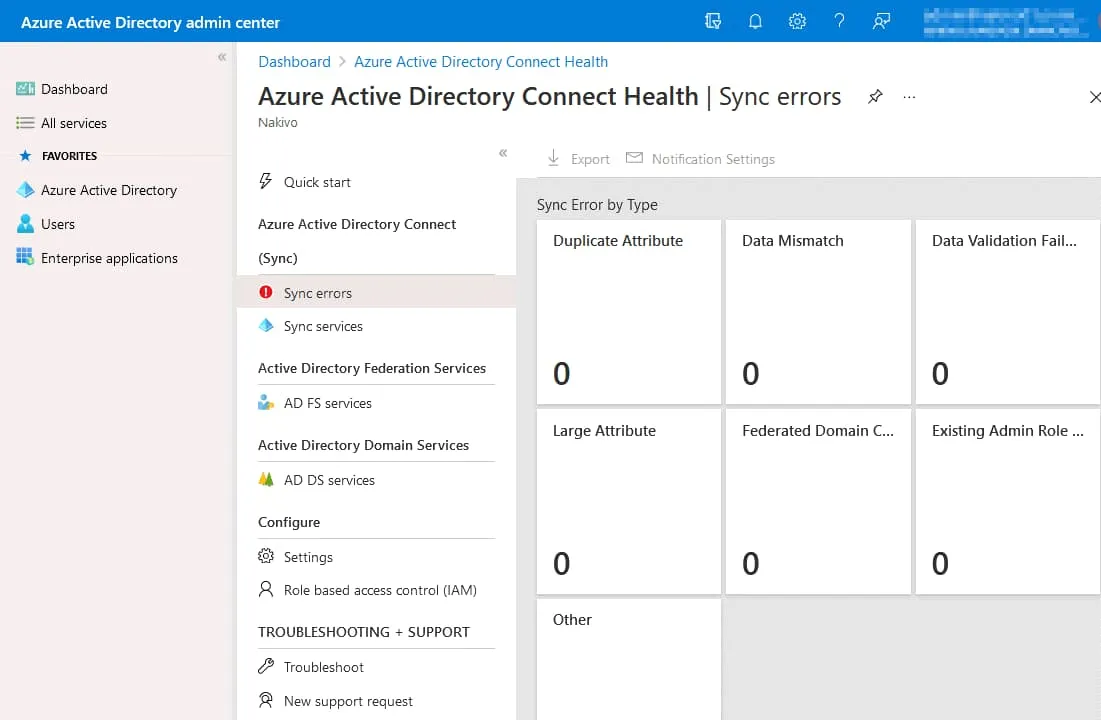The image size is (1101, 720).
Task: Click the help question mark icon
Action: (839, 22)
